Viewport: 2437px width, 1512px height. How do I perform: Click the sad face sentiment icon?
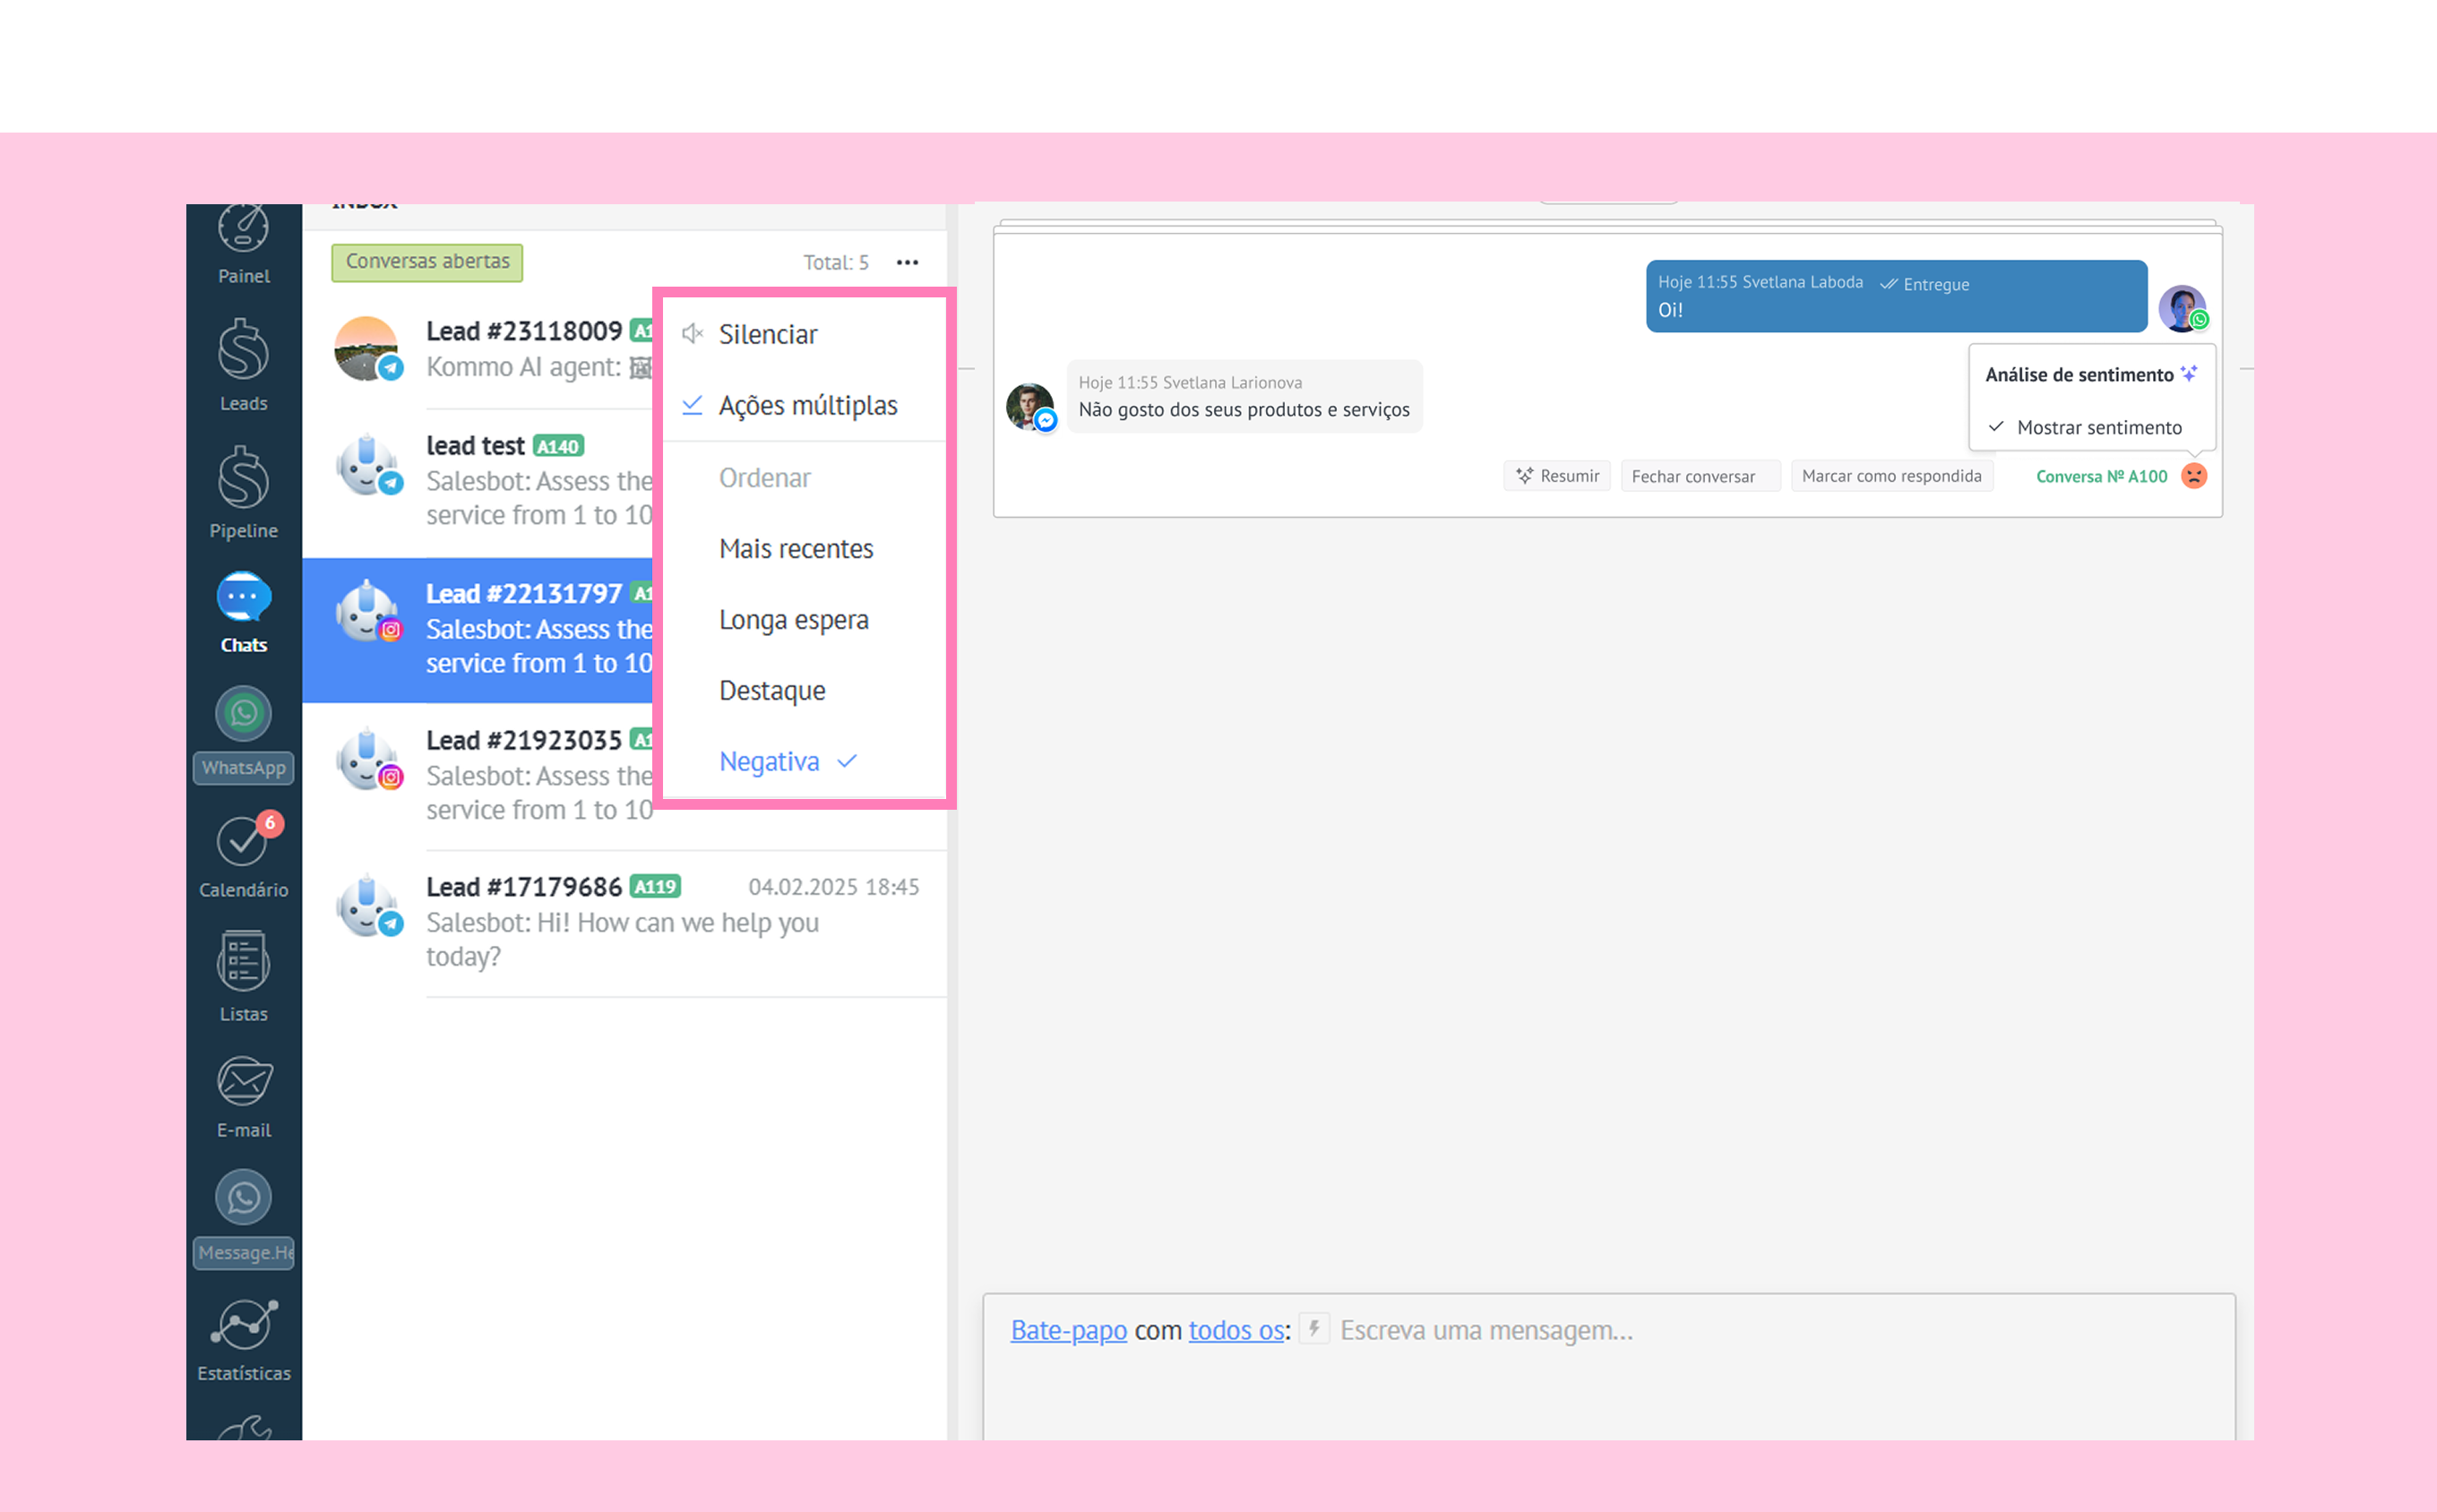(x=2193, y=476)
